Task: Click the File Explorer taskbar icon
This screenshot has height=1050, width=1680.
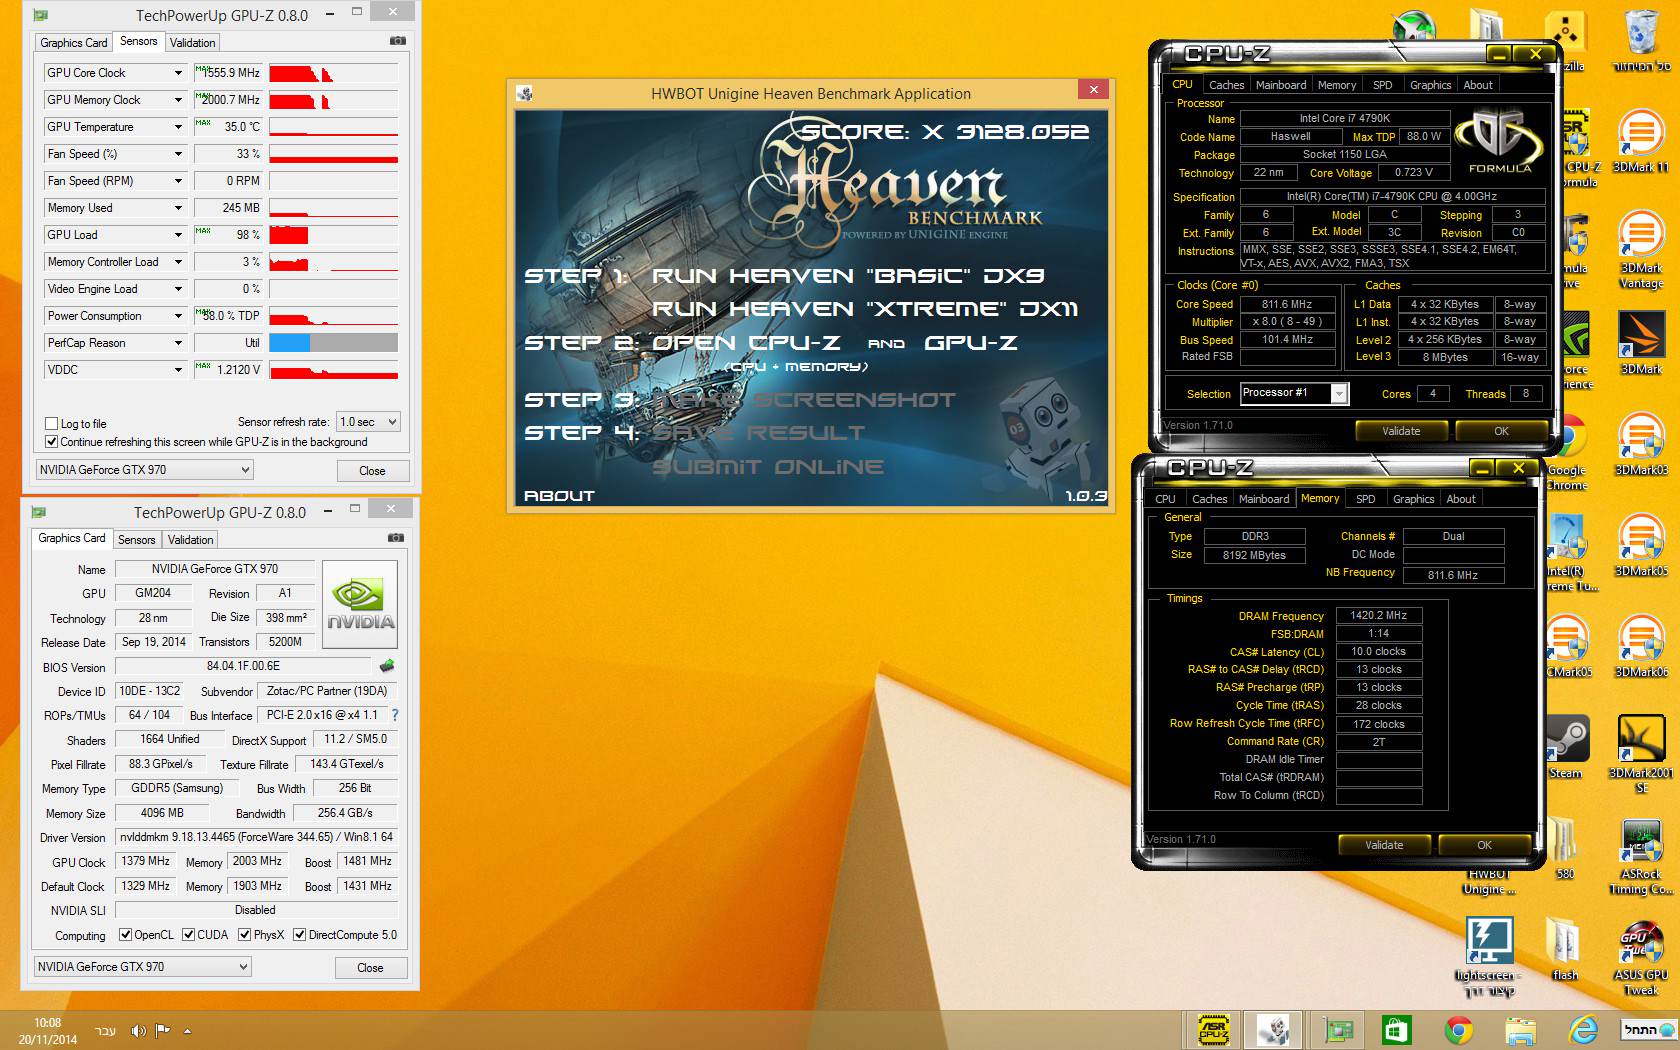Action: coord(1520,1029)
